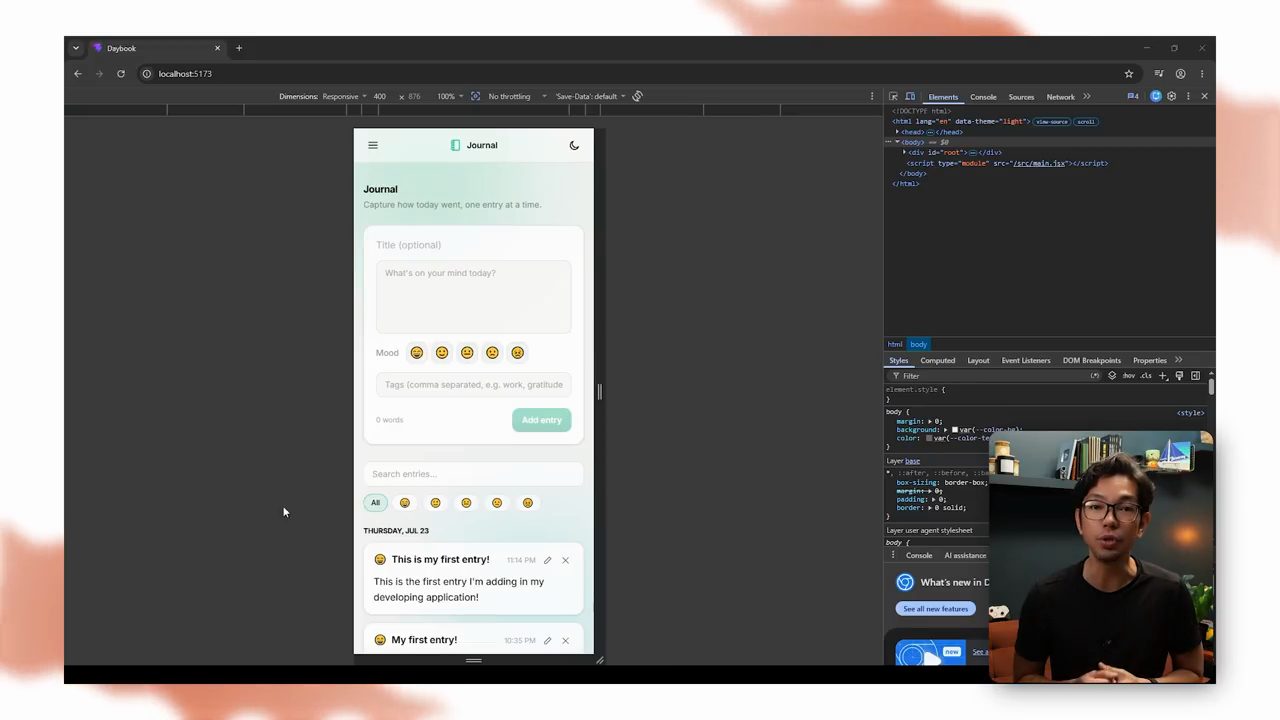Click the Search entries box
The height and width of the screenshot is (720, 1280).
473,474
